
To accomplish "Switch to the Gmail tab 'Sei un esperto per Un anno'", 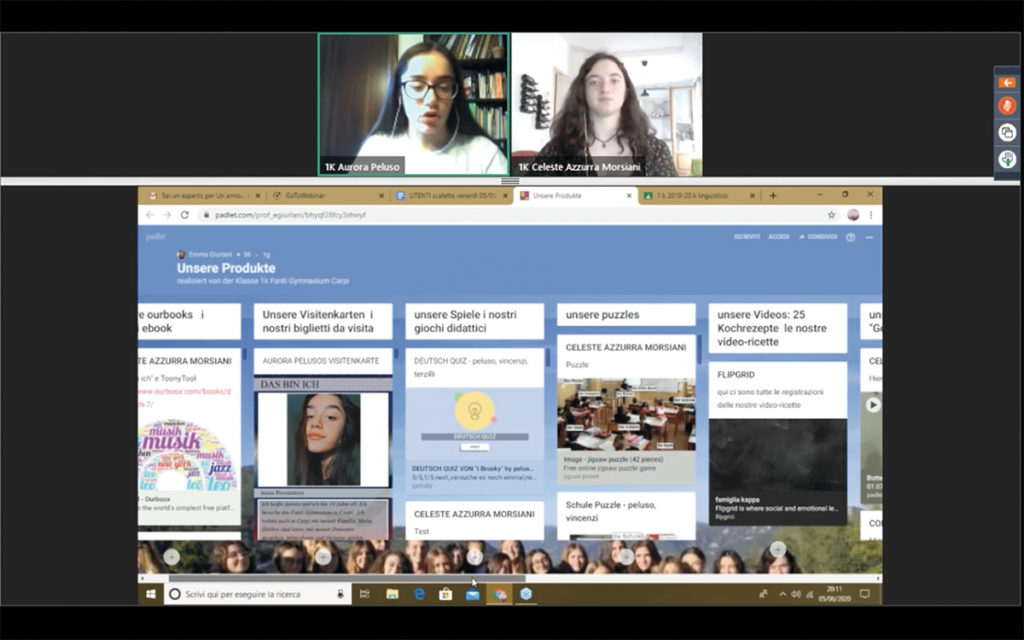I will coord(204,195).
